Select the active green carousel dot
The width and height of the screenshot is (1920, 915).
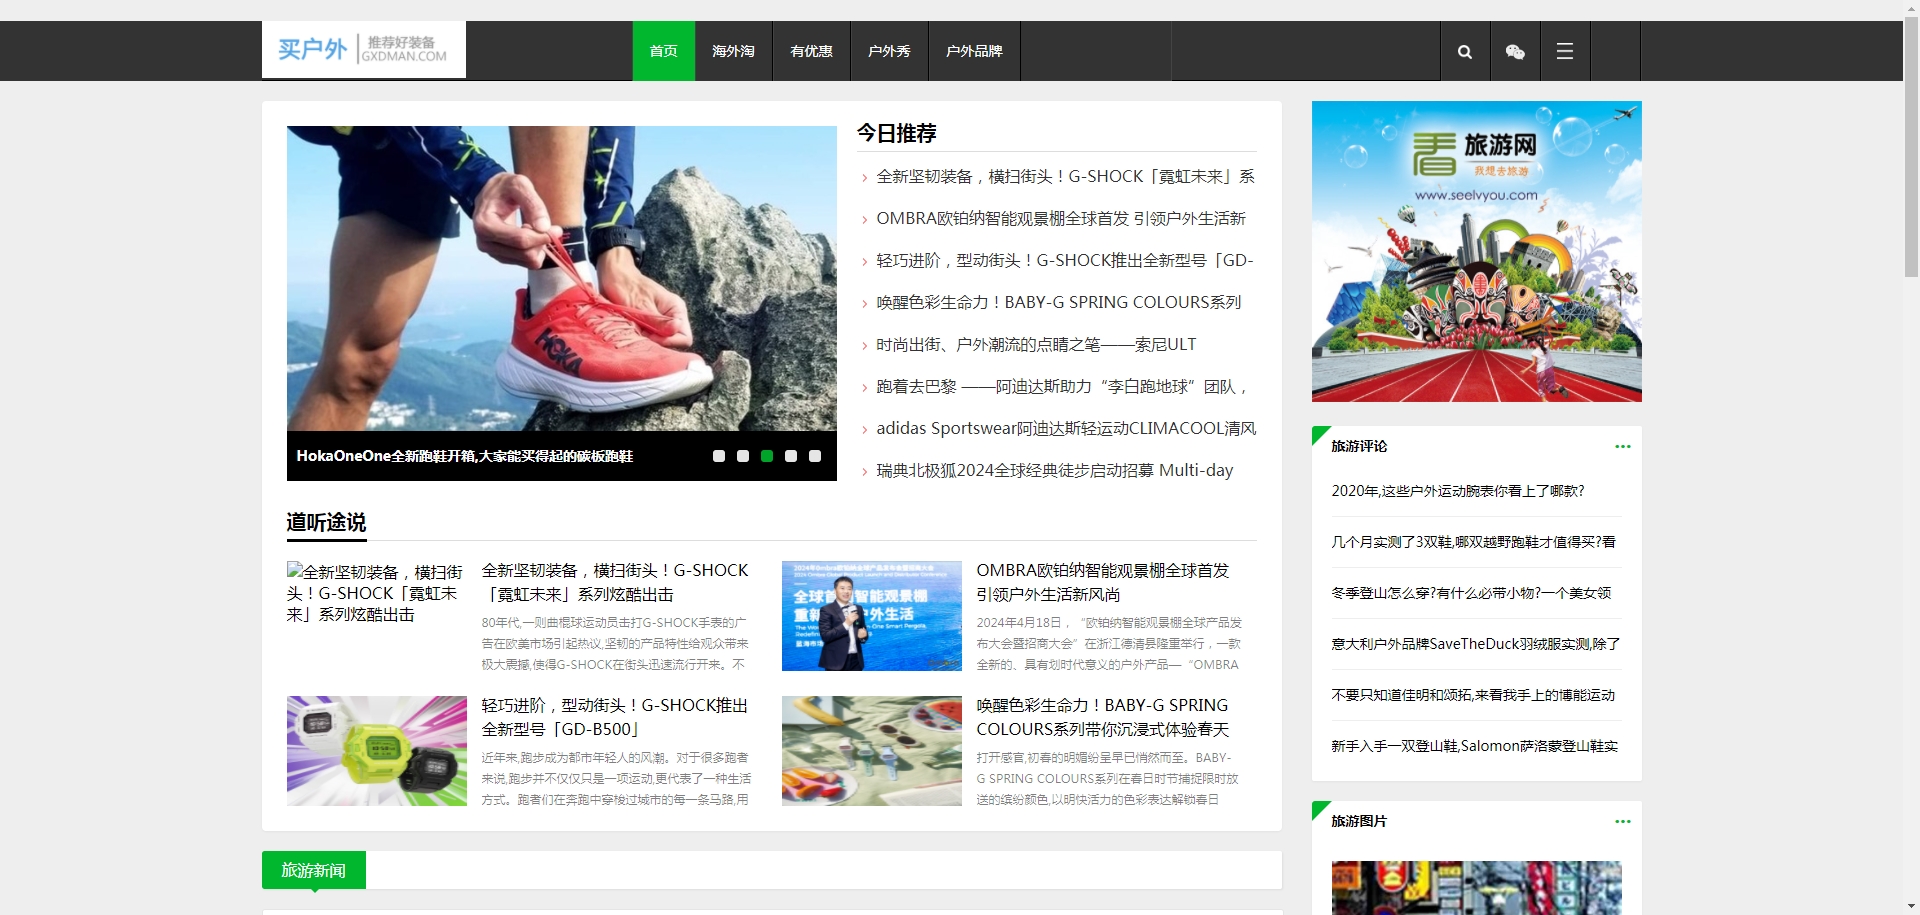(766, 456)
